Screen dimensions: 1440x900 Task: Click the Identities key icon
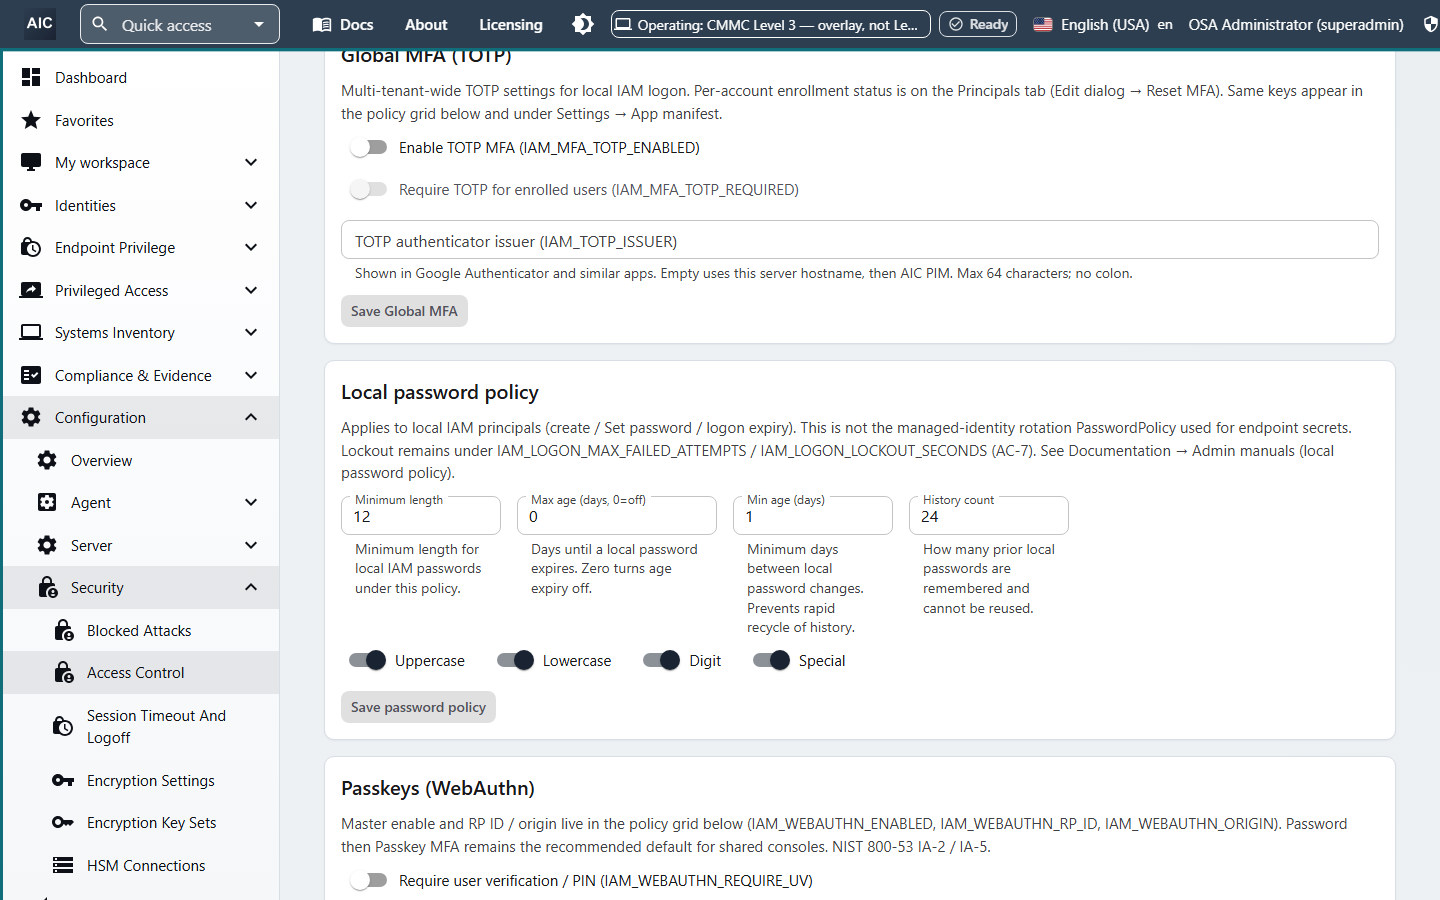(x=31, y=205)
